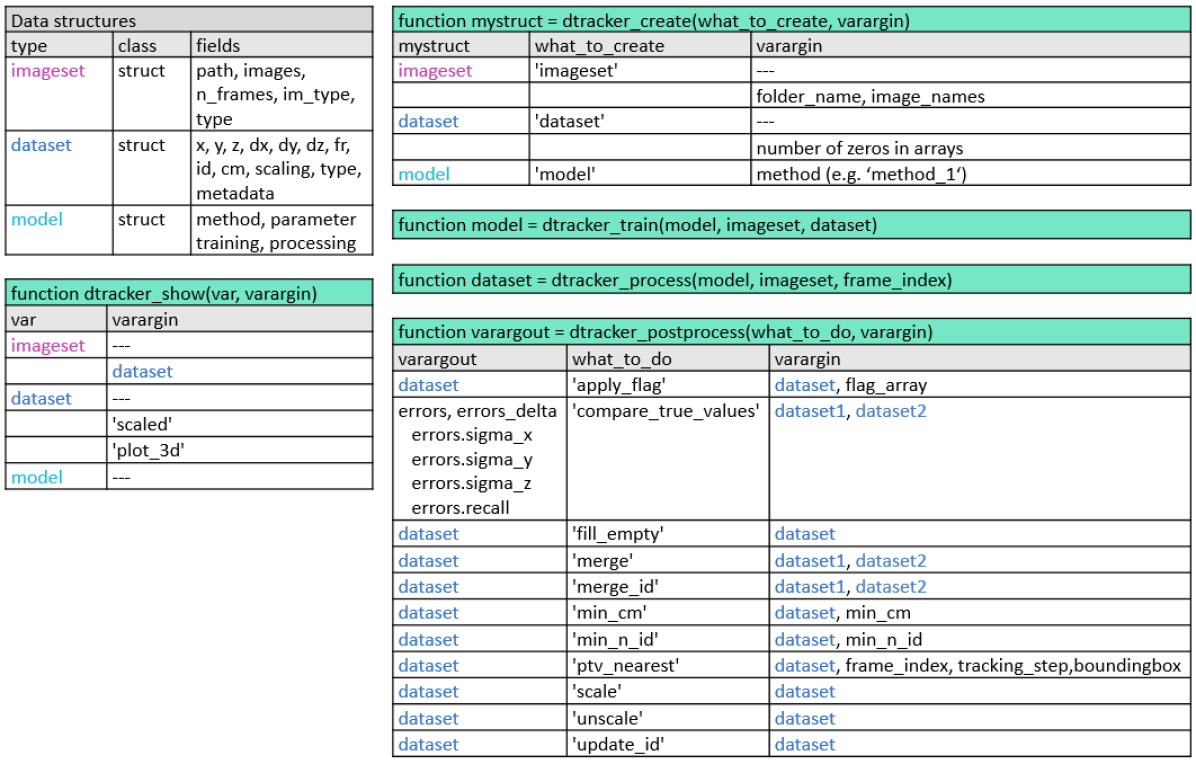Select the 'compare_true_values' cell

(x=668, y=459)
